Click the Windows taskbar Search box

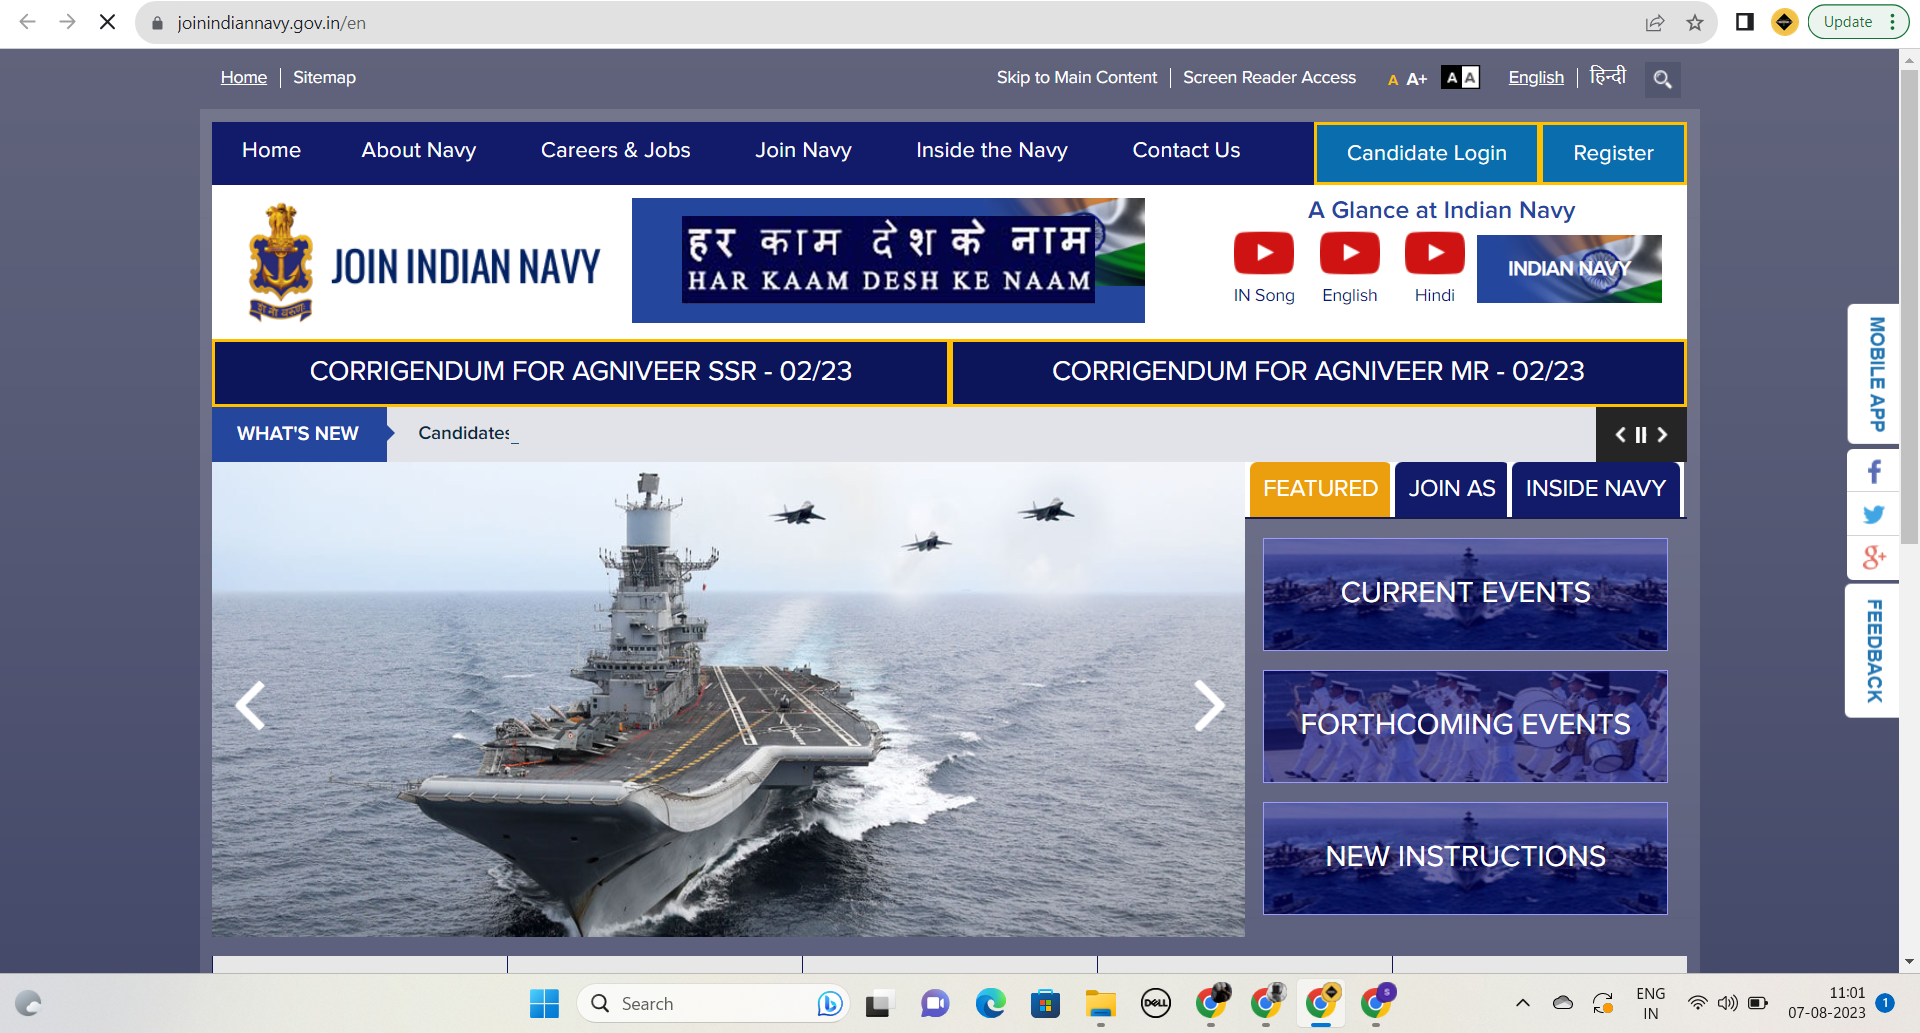tap(713, 1003)
